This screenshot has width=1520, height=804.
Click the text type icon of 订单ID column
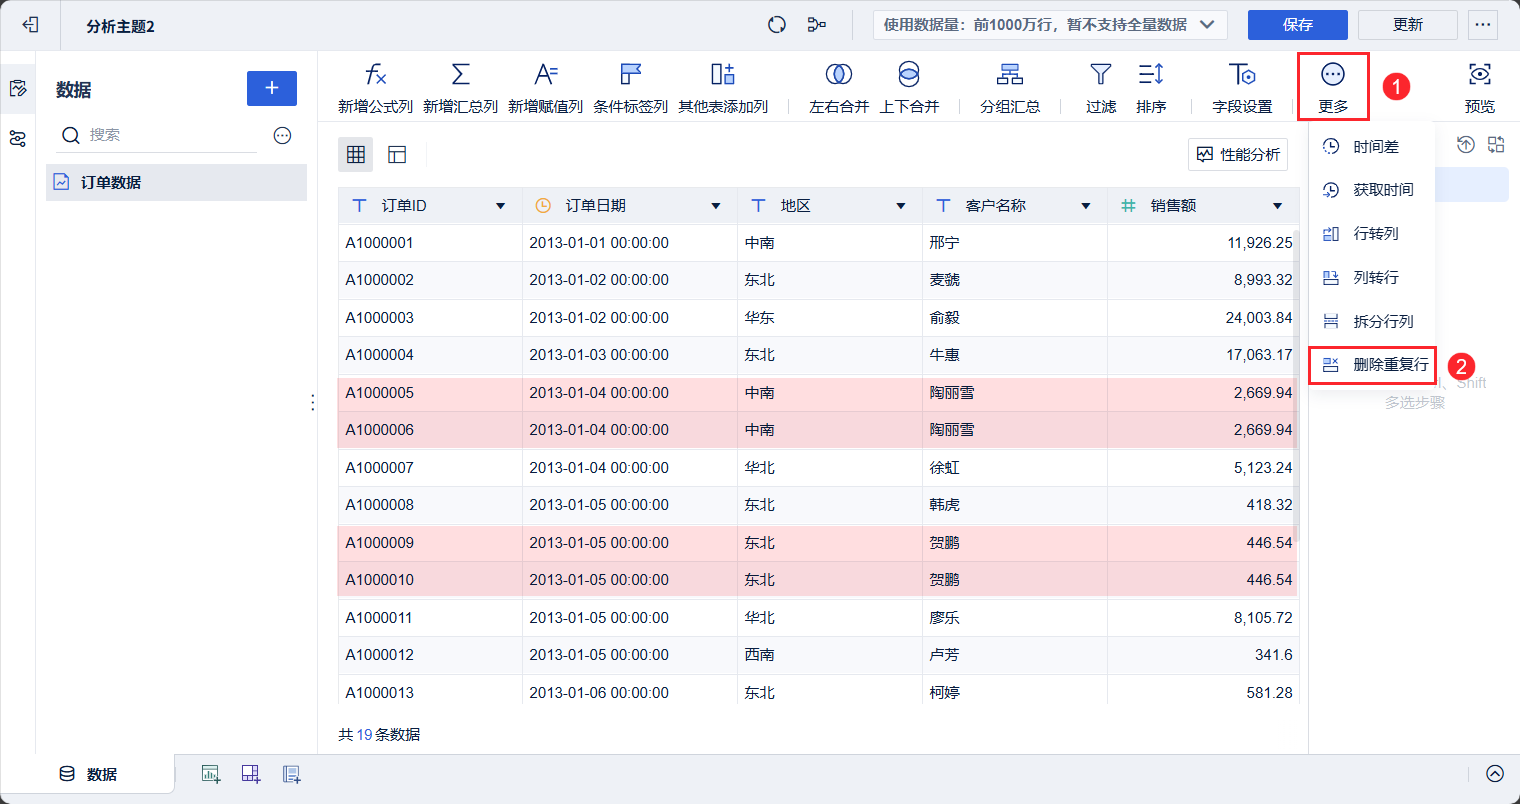coord(360,205)
